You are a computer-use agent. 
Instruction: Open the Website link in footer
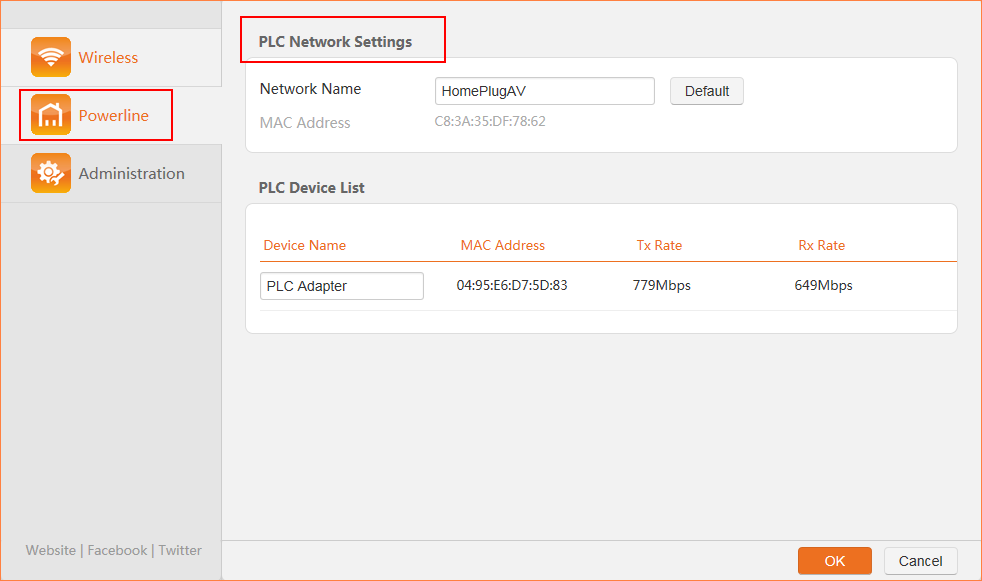51,550
